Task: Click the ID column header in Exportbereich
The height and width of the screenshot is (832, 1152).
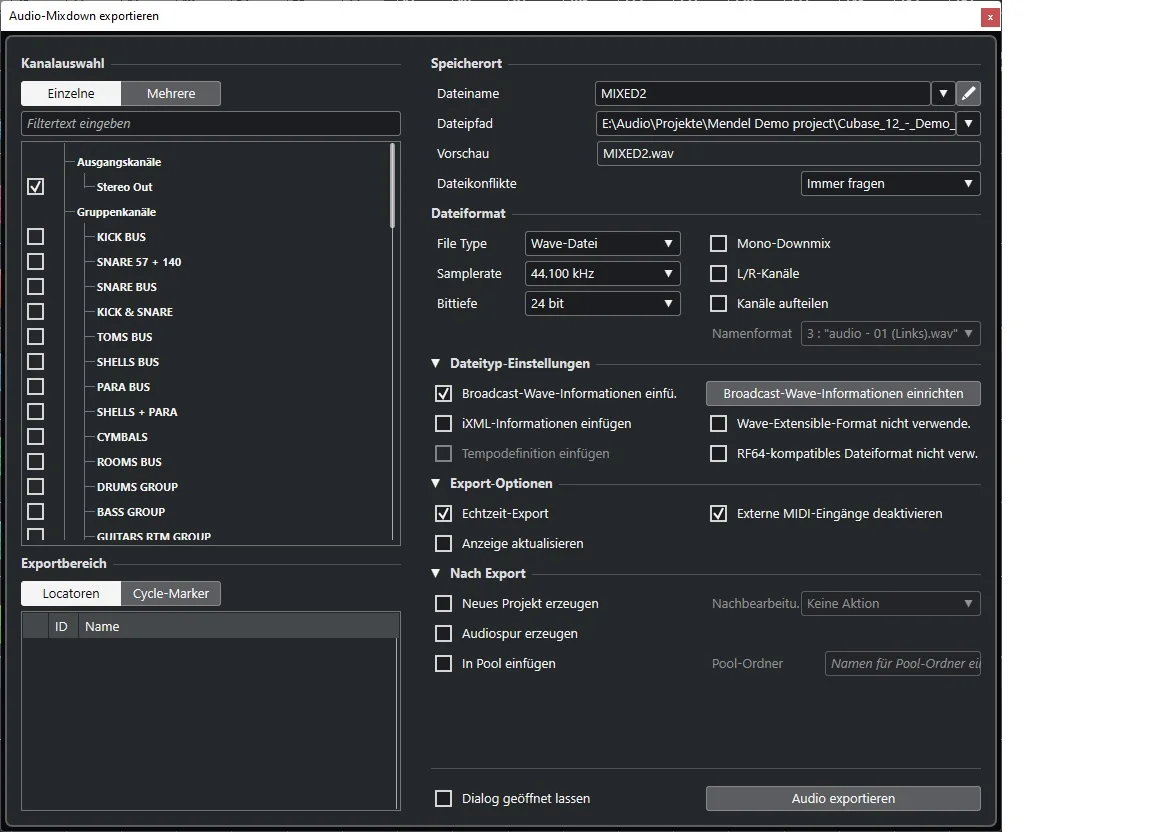Action: (x=61, y=626)
